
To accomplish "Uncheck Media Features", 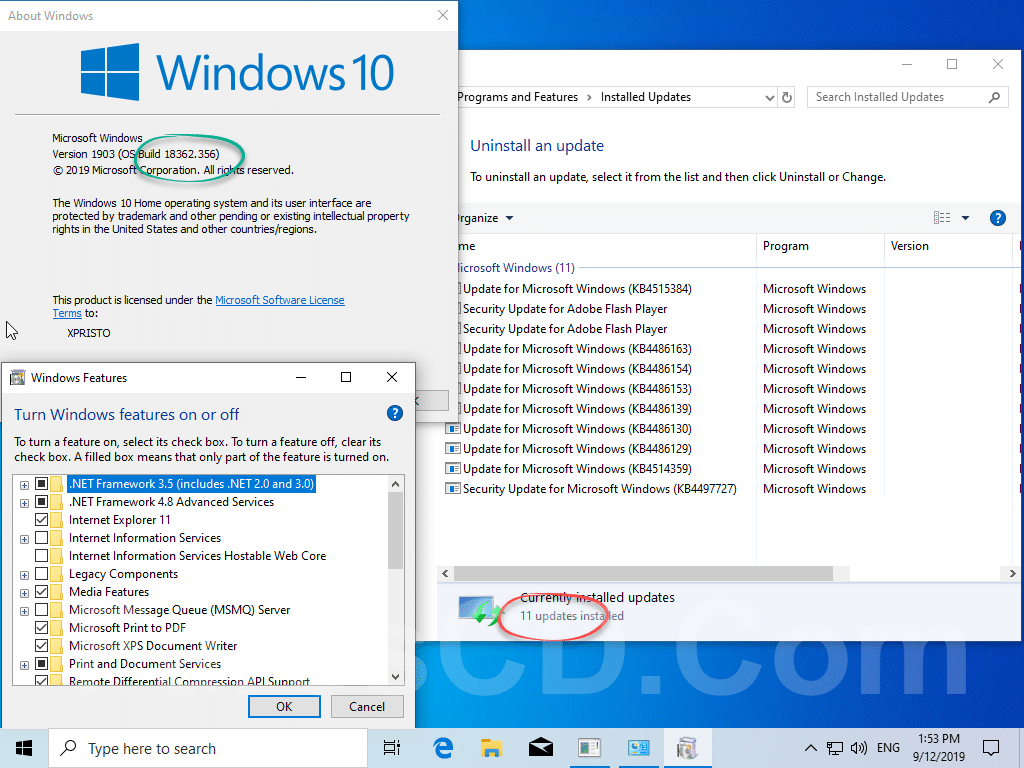I will (x=41, y=592).
